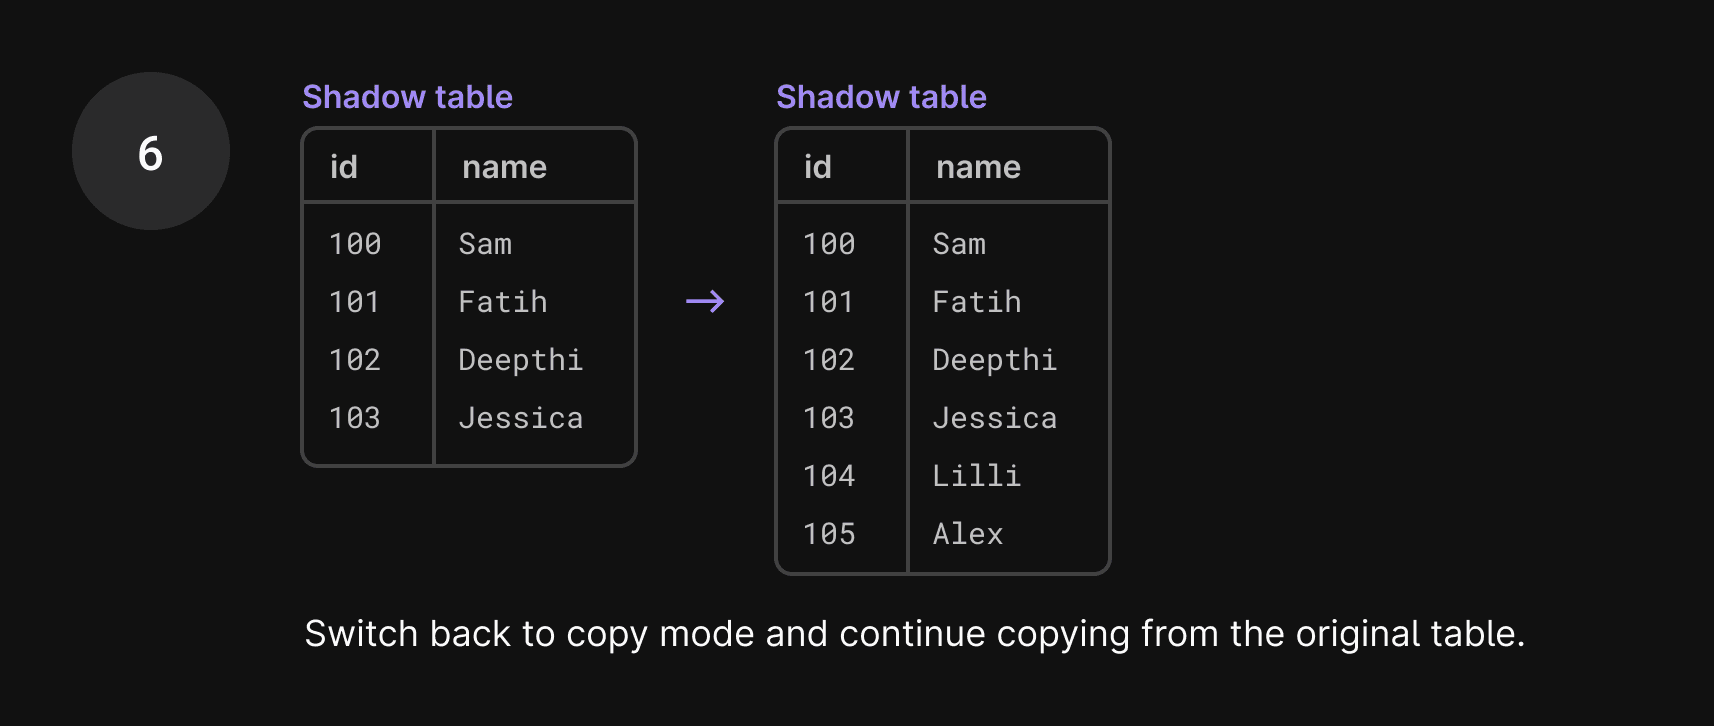Click the right Shadow table heading
This screenshot has height=726, width=1714.
881,97
